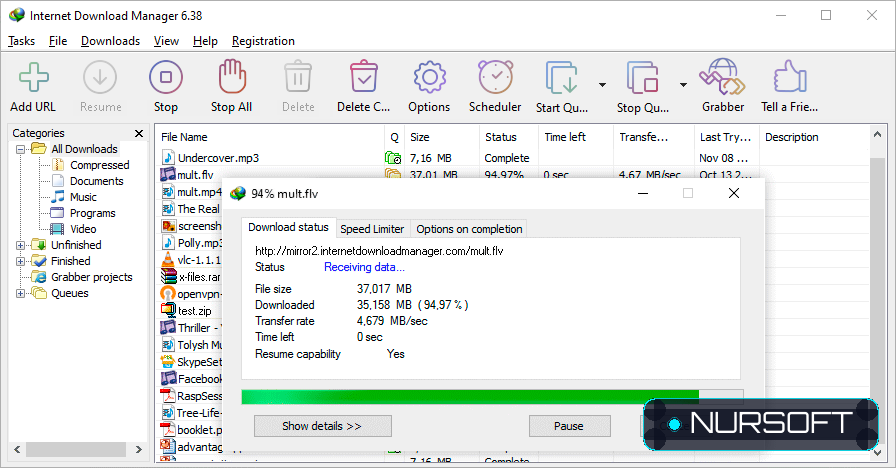This screenshot has height=468, width=896.
Task: Select the Music category
Action: (83, 197)
